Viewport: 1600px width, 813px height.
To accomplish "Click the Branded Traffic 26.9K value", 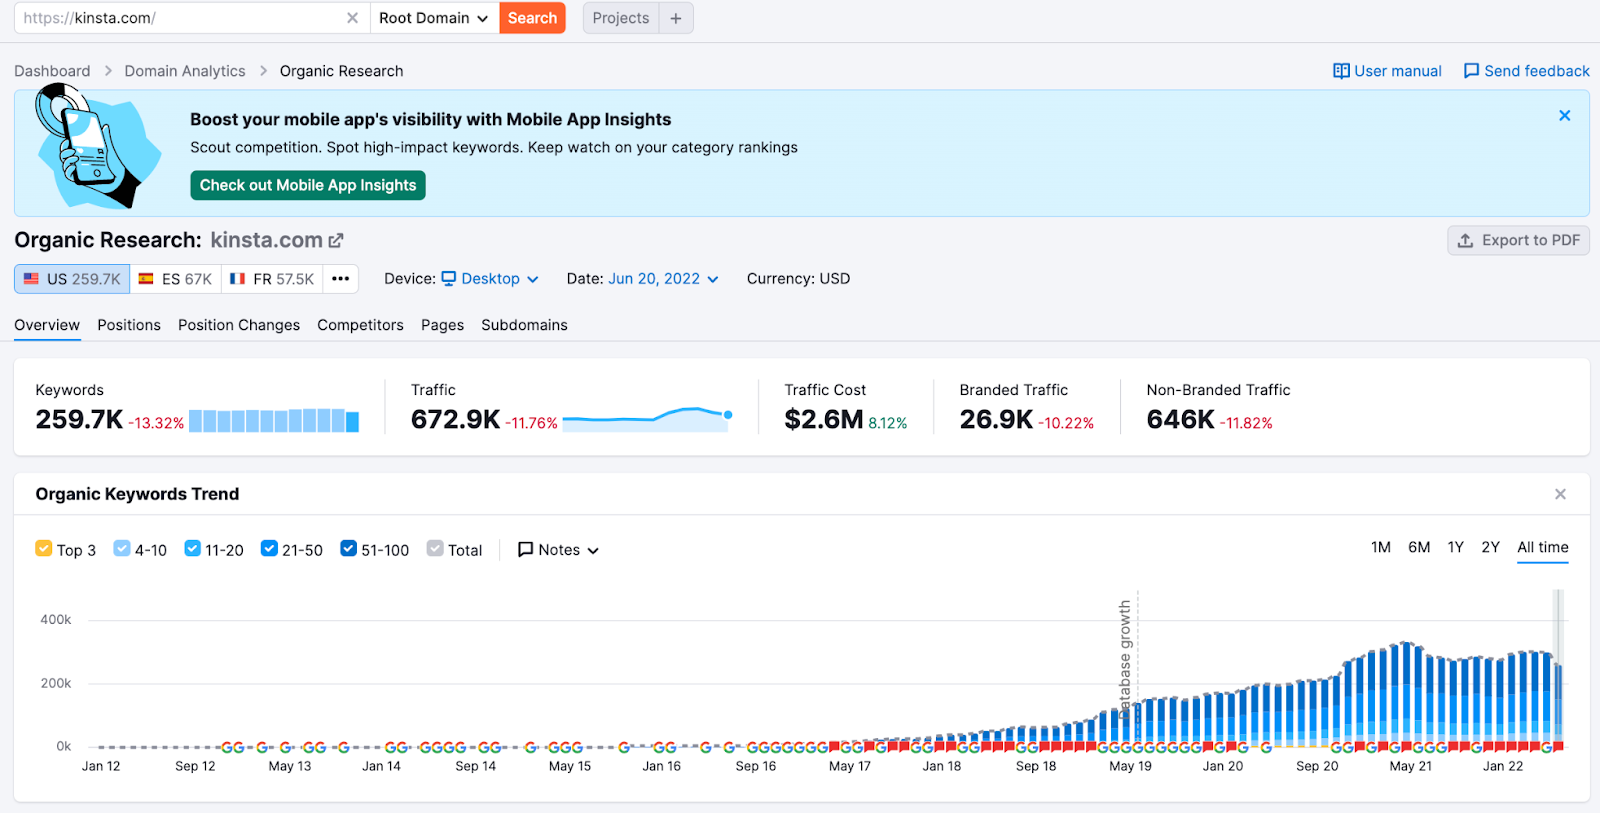I will click(996, 420).
